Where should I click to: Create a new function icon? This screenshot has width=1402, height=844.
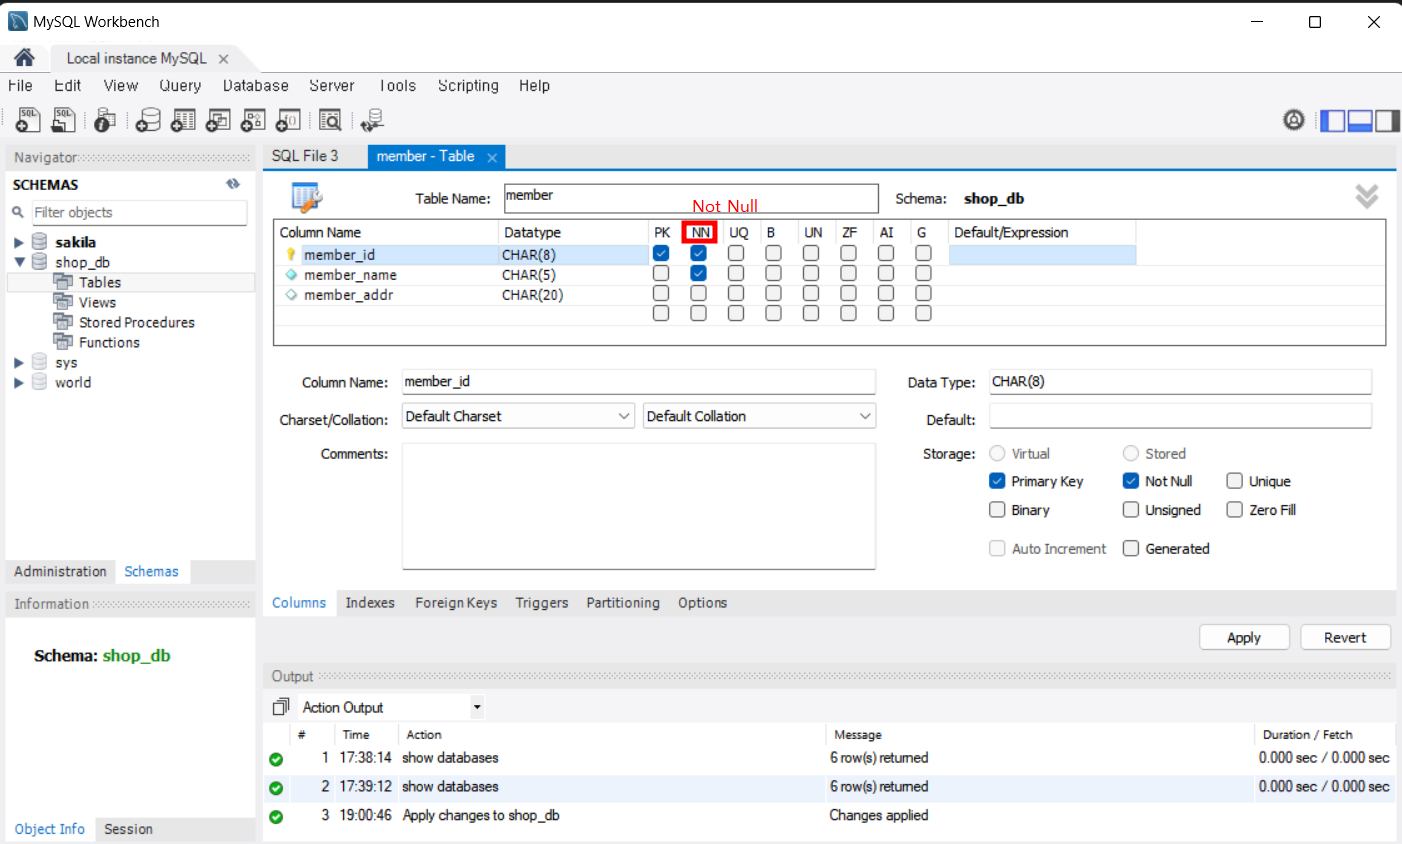coord(288,120)
